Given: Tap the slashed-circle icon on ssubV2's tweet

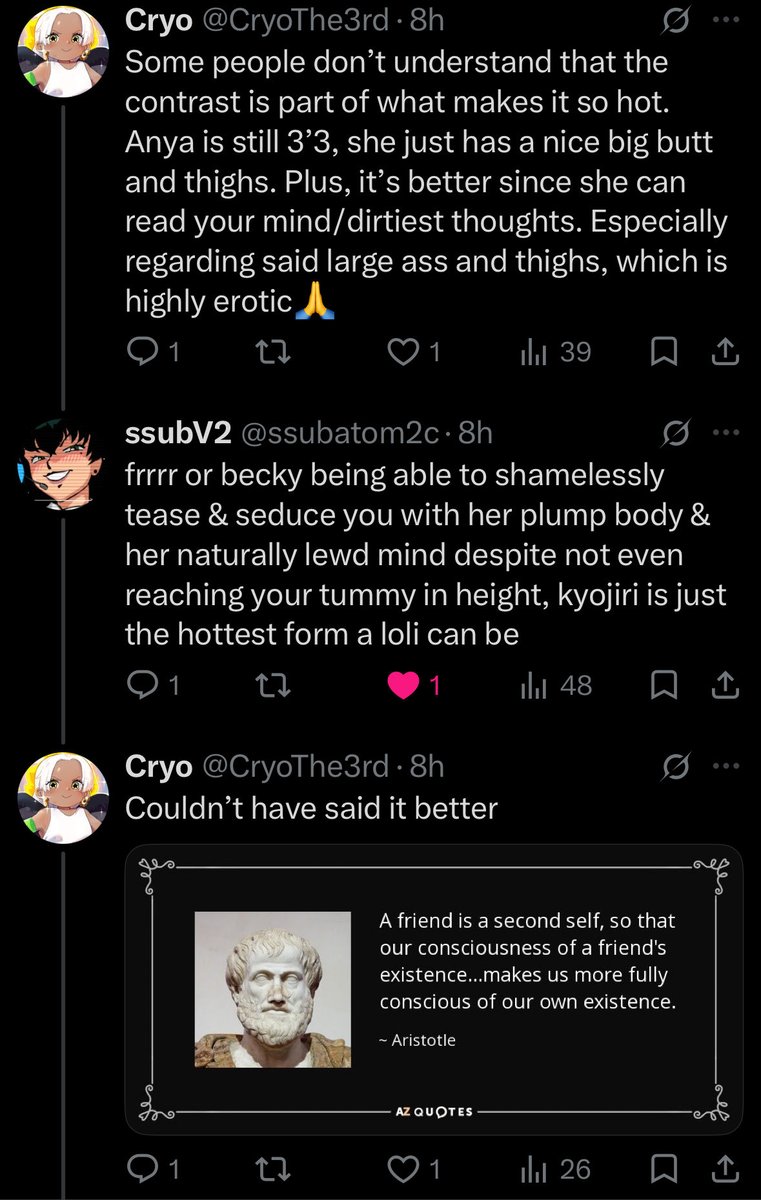Looking at the screenshot, I should [x=676, y=433].
